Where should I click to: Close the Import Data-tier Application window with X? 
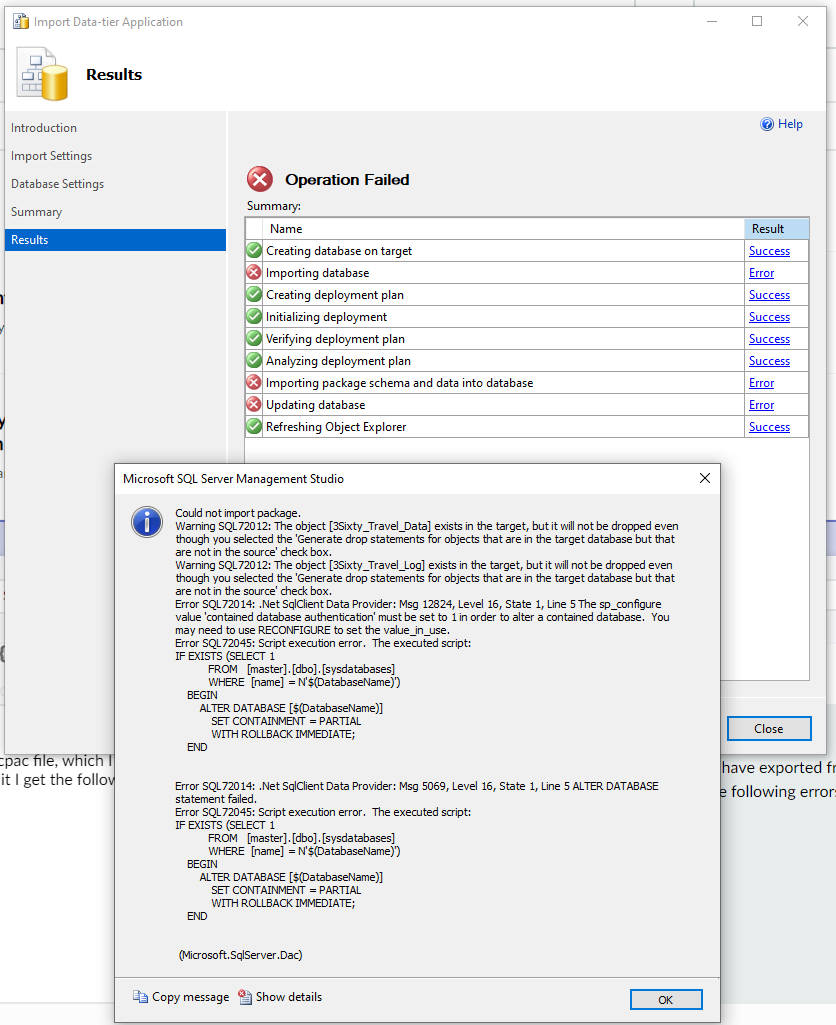803,22
